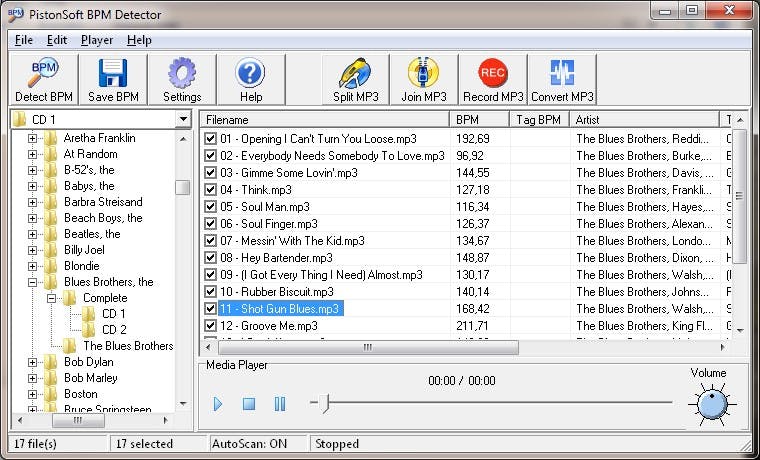Viewport: 760px width, 460px height.
Task: Launch the Split MP3 tool
Action: 355,80
